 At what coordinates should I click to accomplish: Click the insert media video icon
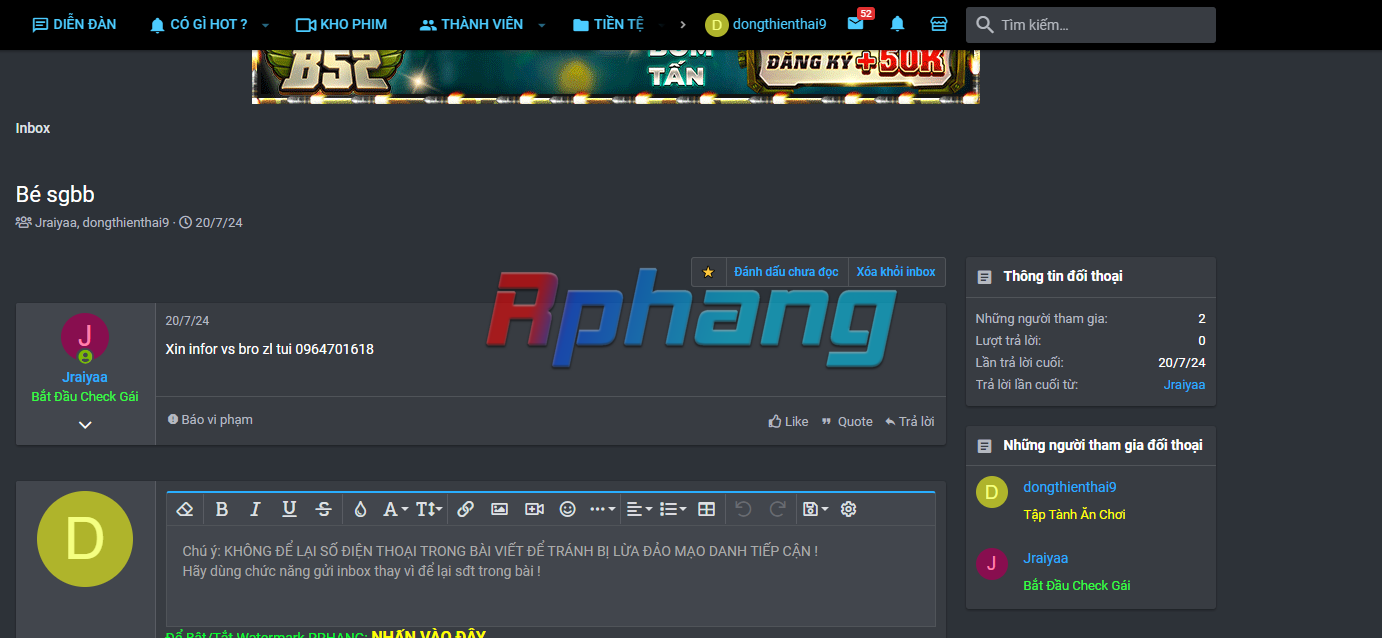534,509
